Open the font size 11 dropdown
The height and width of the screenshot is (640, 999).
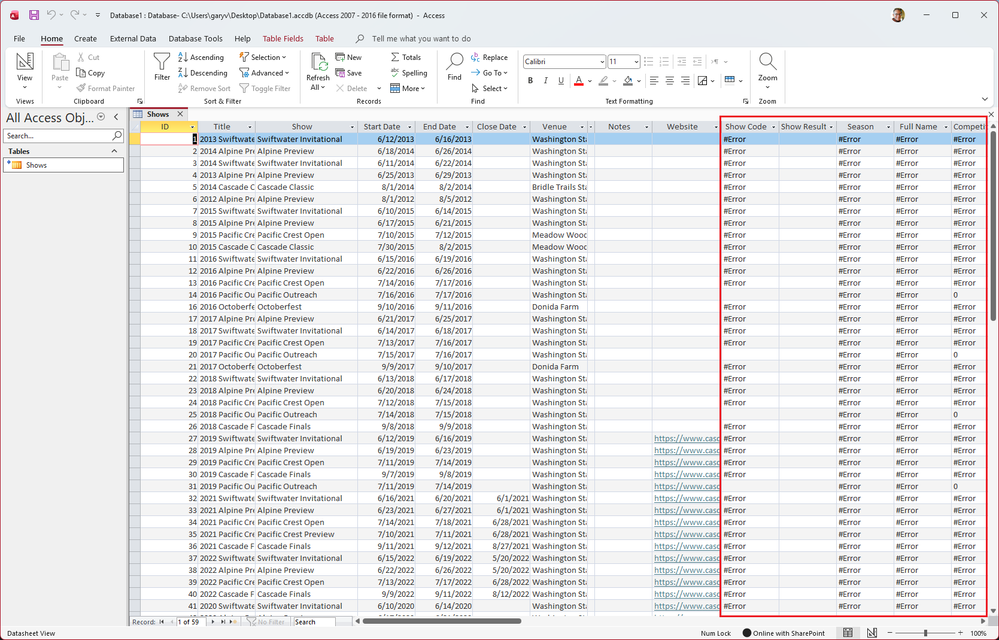636,62
